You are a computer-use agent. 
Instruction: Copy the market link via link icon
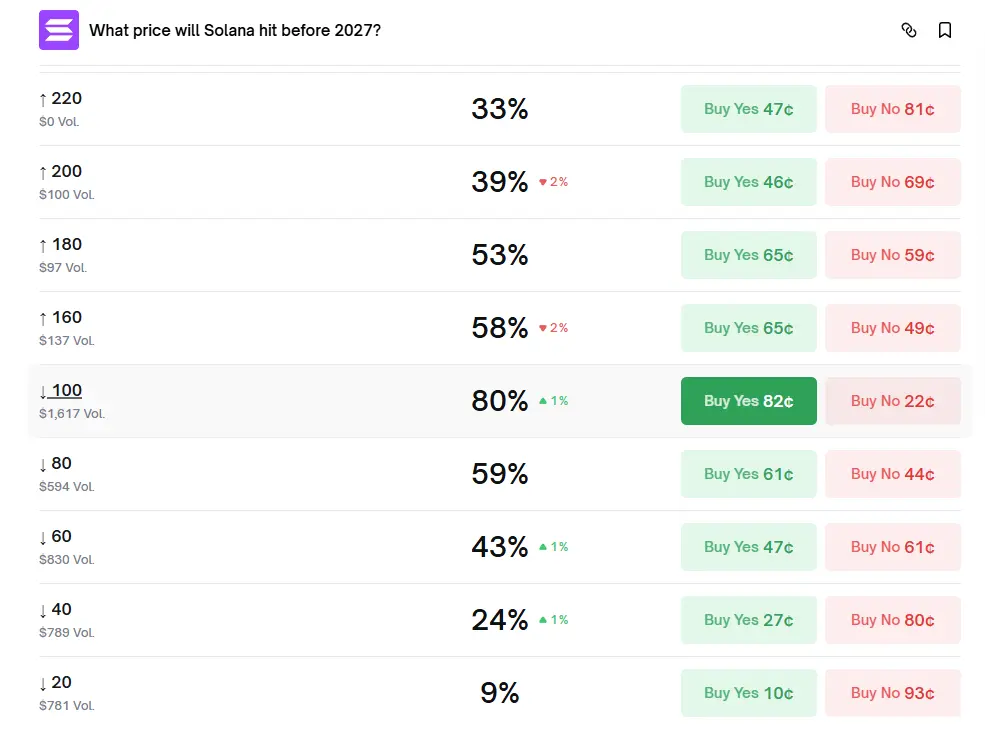(908, 30)
